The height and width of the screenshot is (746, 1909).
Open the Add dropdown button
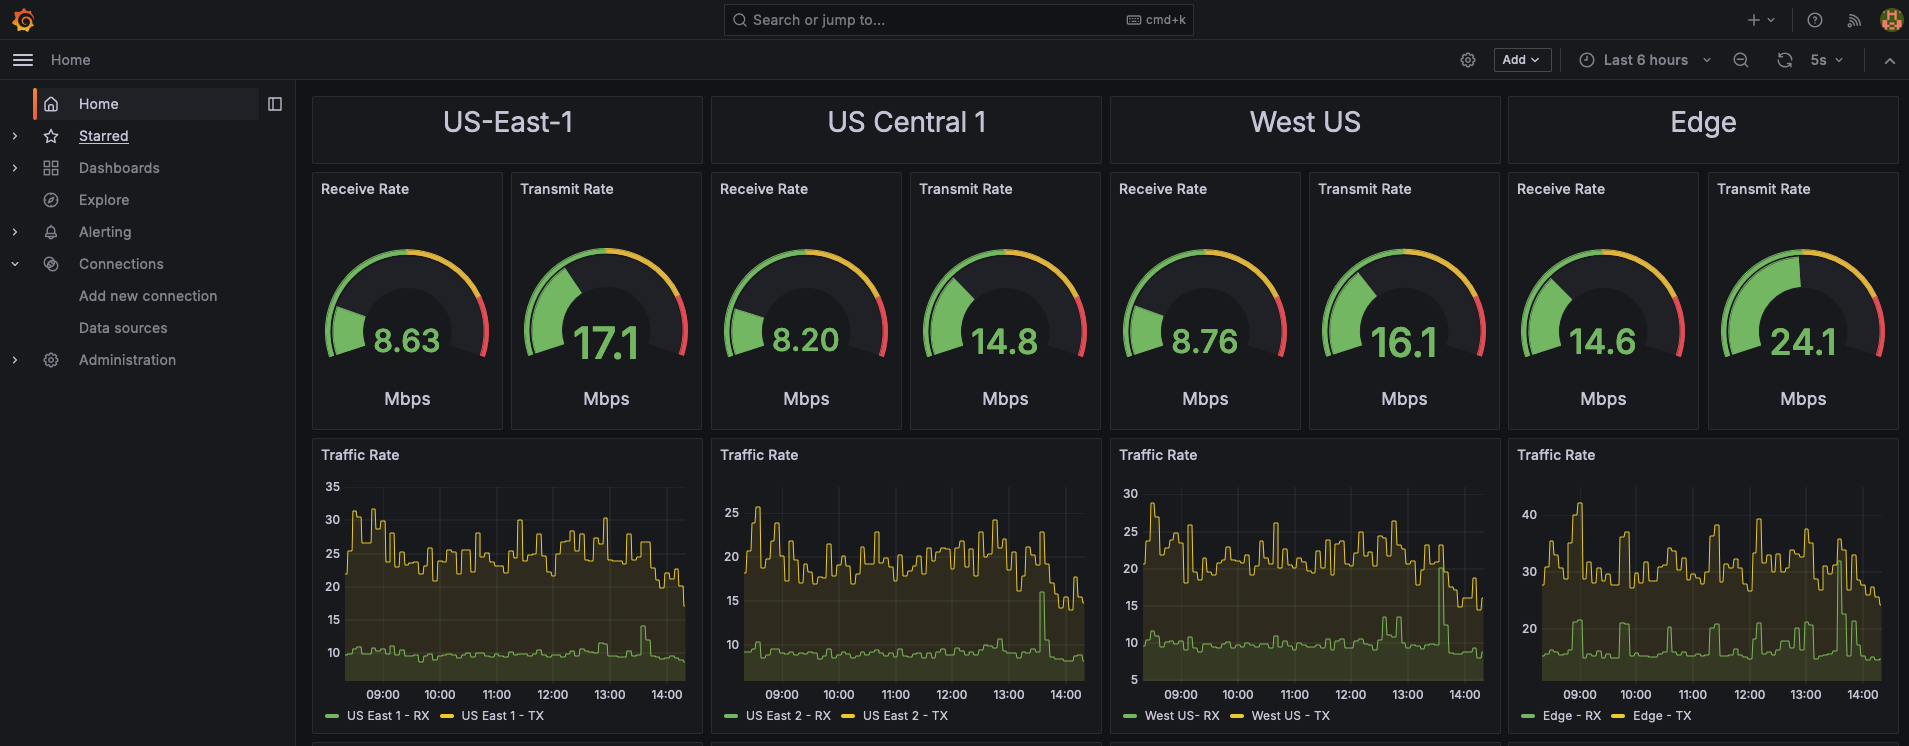[x=1522, y=60]
